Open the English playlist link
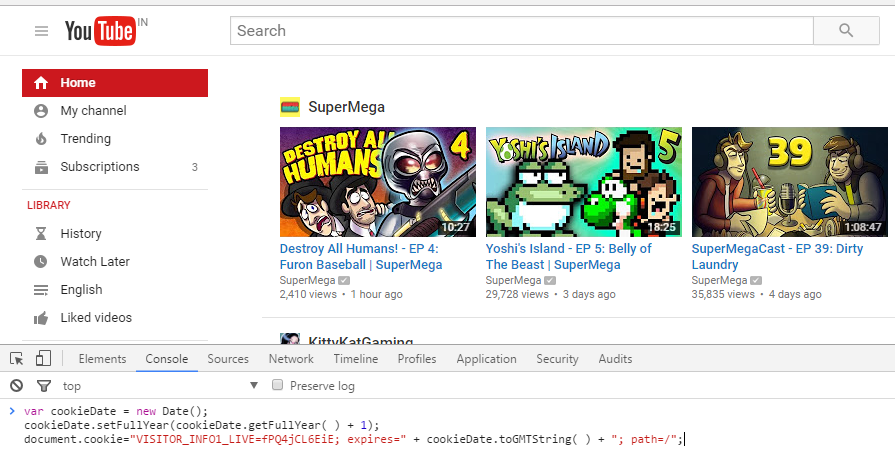895x464 pixels. click(x=82, y=289)
